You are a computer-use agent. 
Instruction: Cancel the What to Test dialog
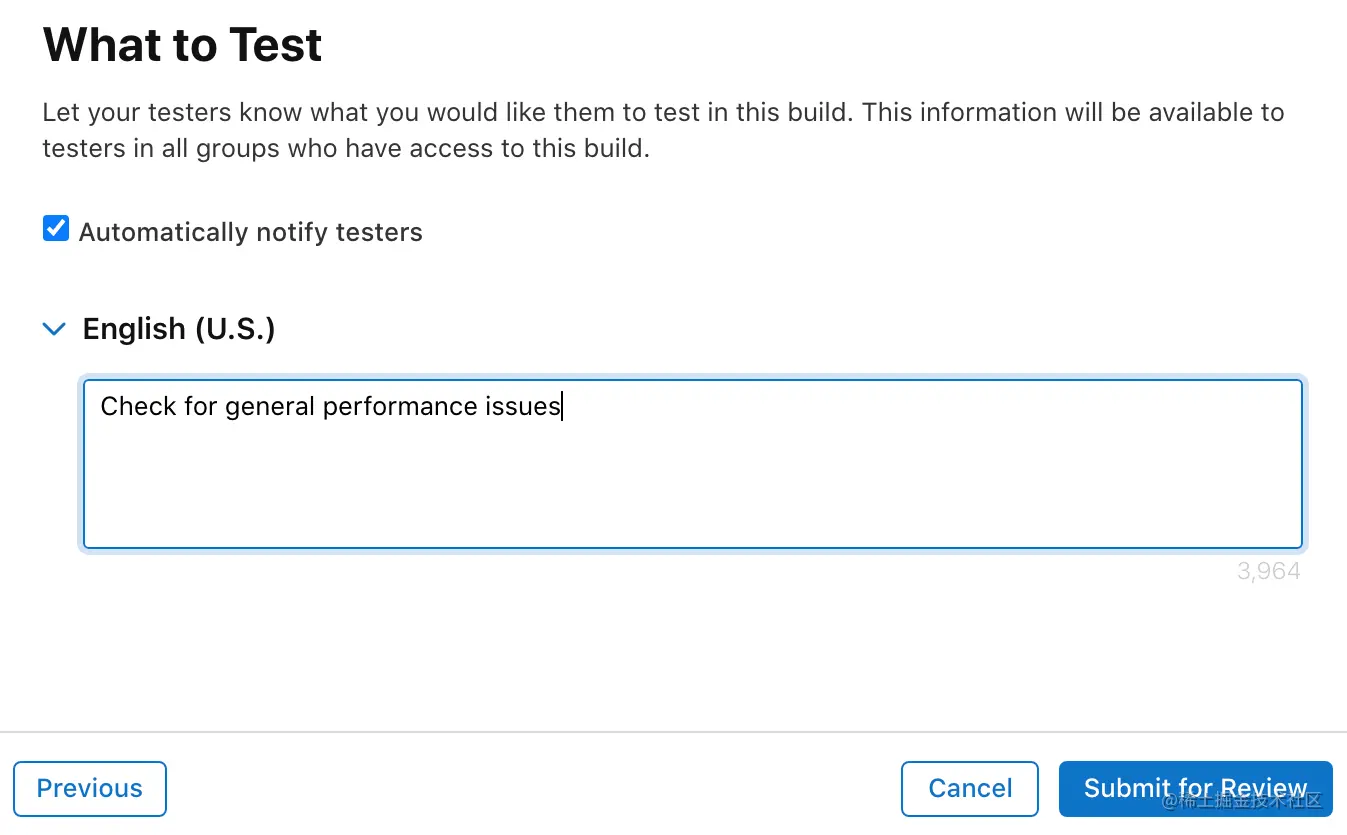[970, 788]
